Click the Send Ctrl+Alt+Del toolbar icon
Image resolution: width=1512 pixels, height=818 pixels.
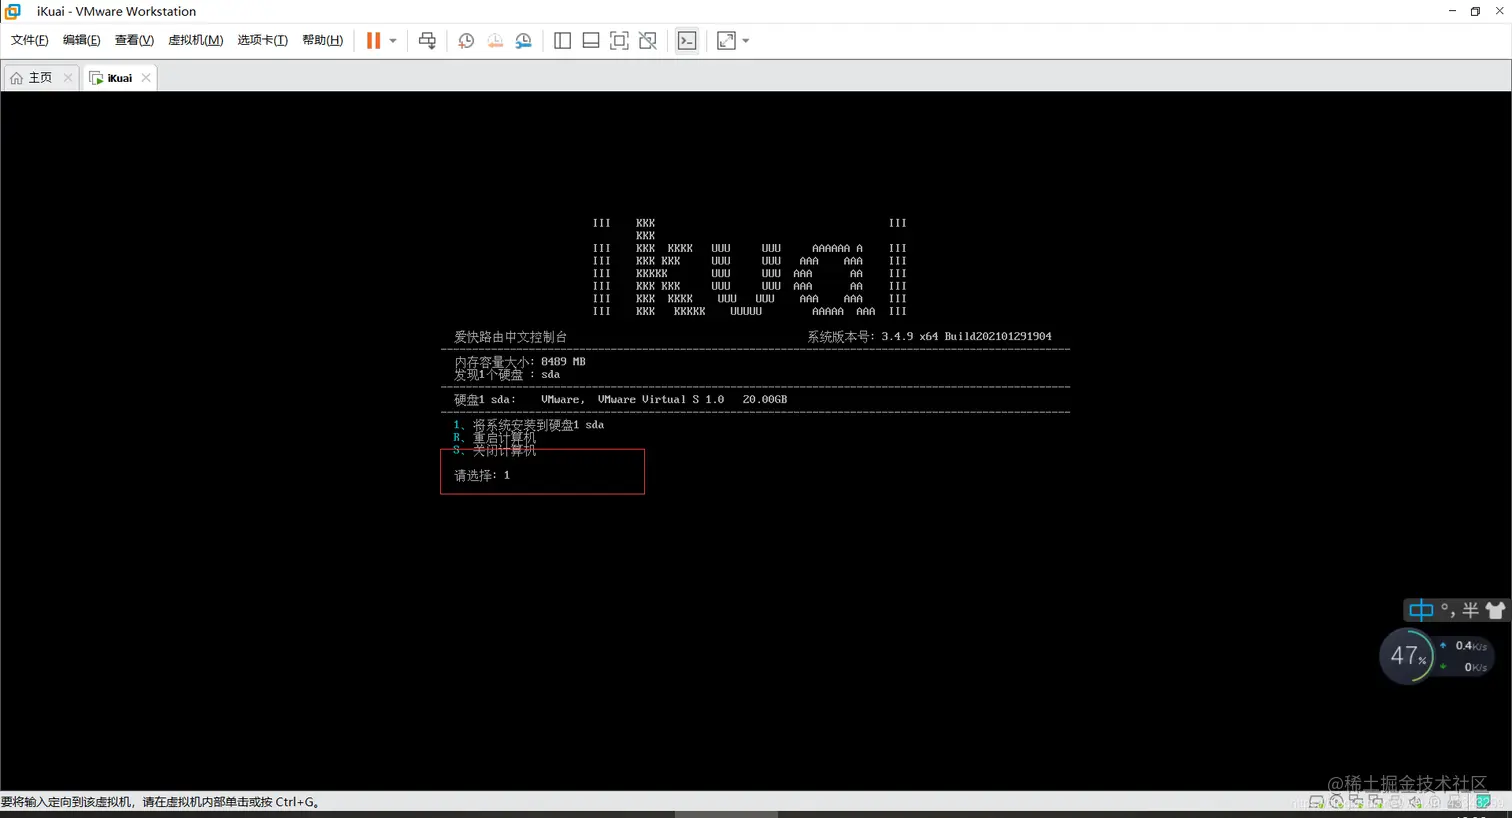(x=427, y=40)
